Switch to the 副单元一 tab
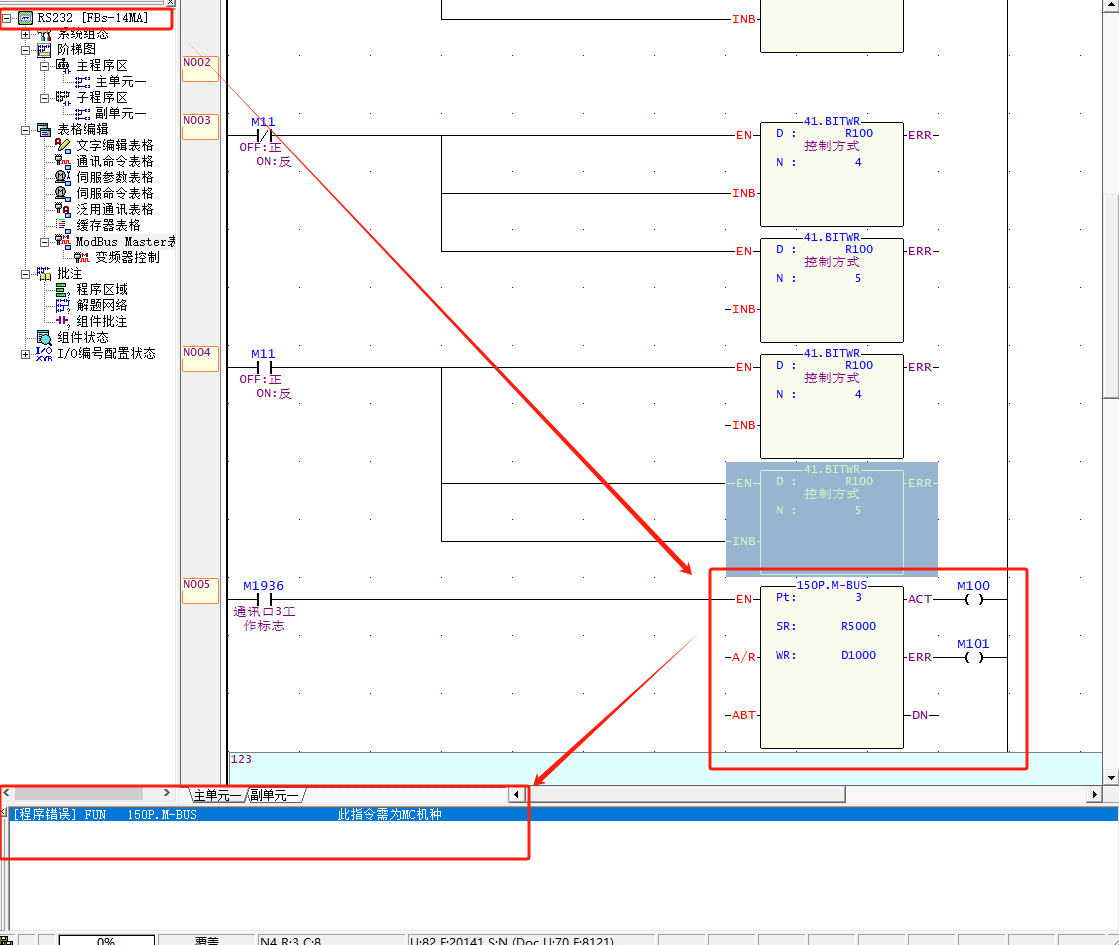The width and height of the screenshot is (1119, 945). pyautogui.click(x=274, y=795)
